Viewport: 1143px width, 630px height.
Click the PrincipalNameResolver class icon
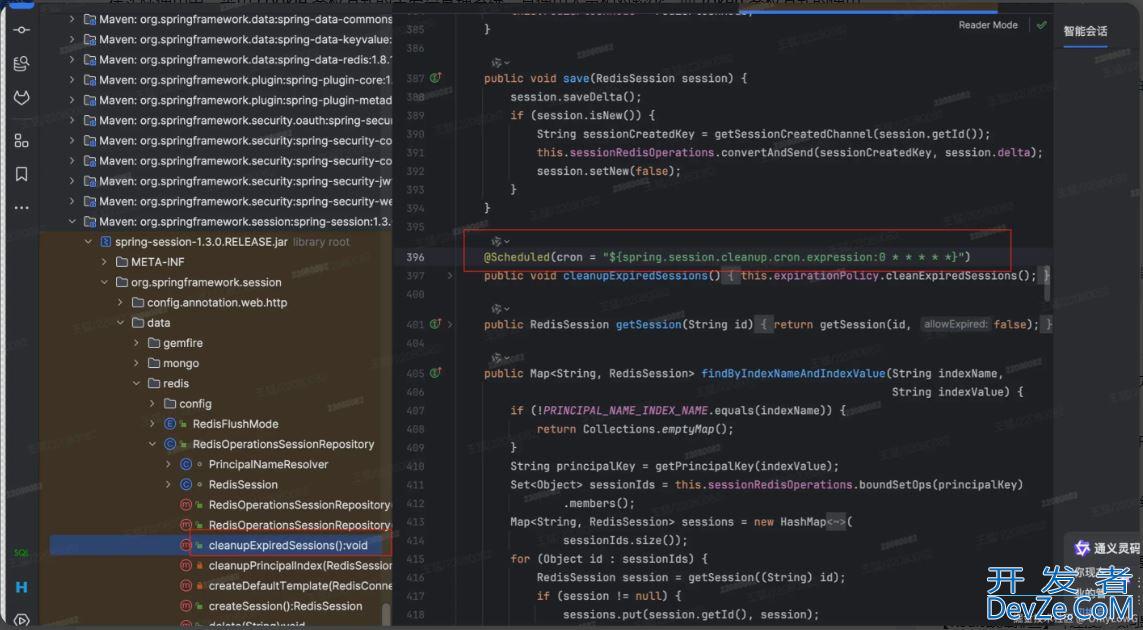[x=185, y=464]
